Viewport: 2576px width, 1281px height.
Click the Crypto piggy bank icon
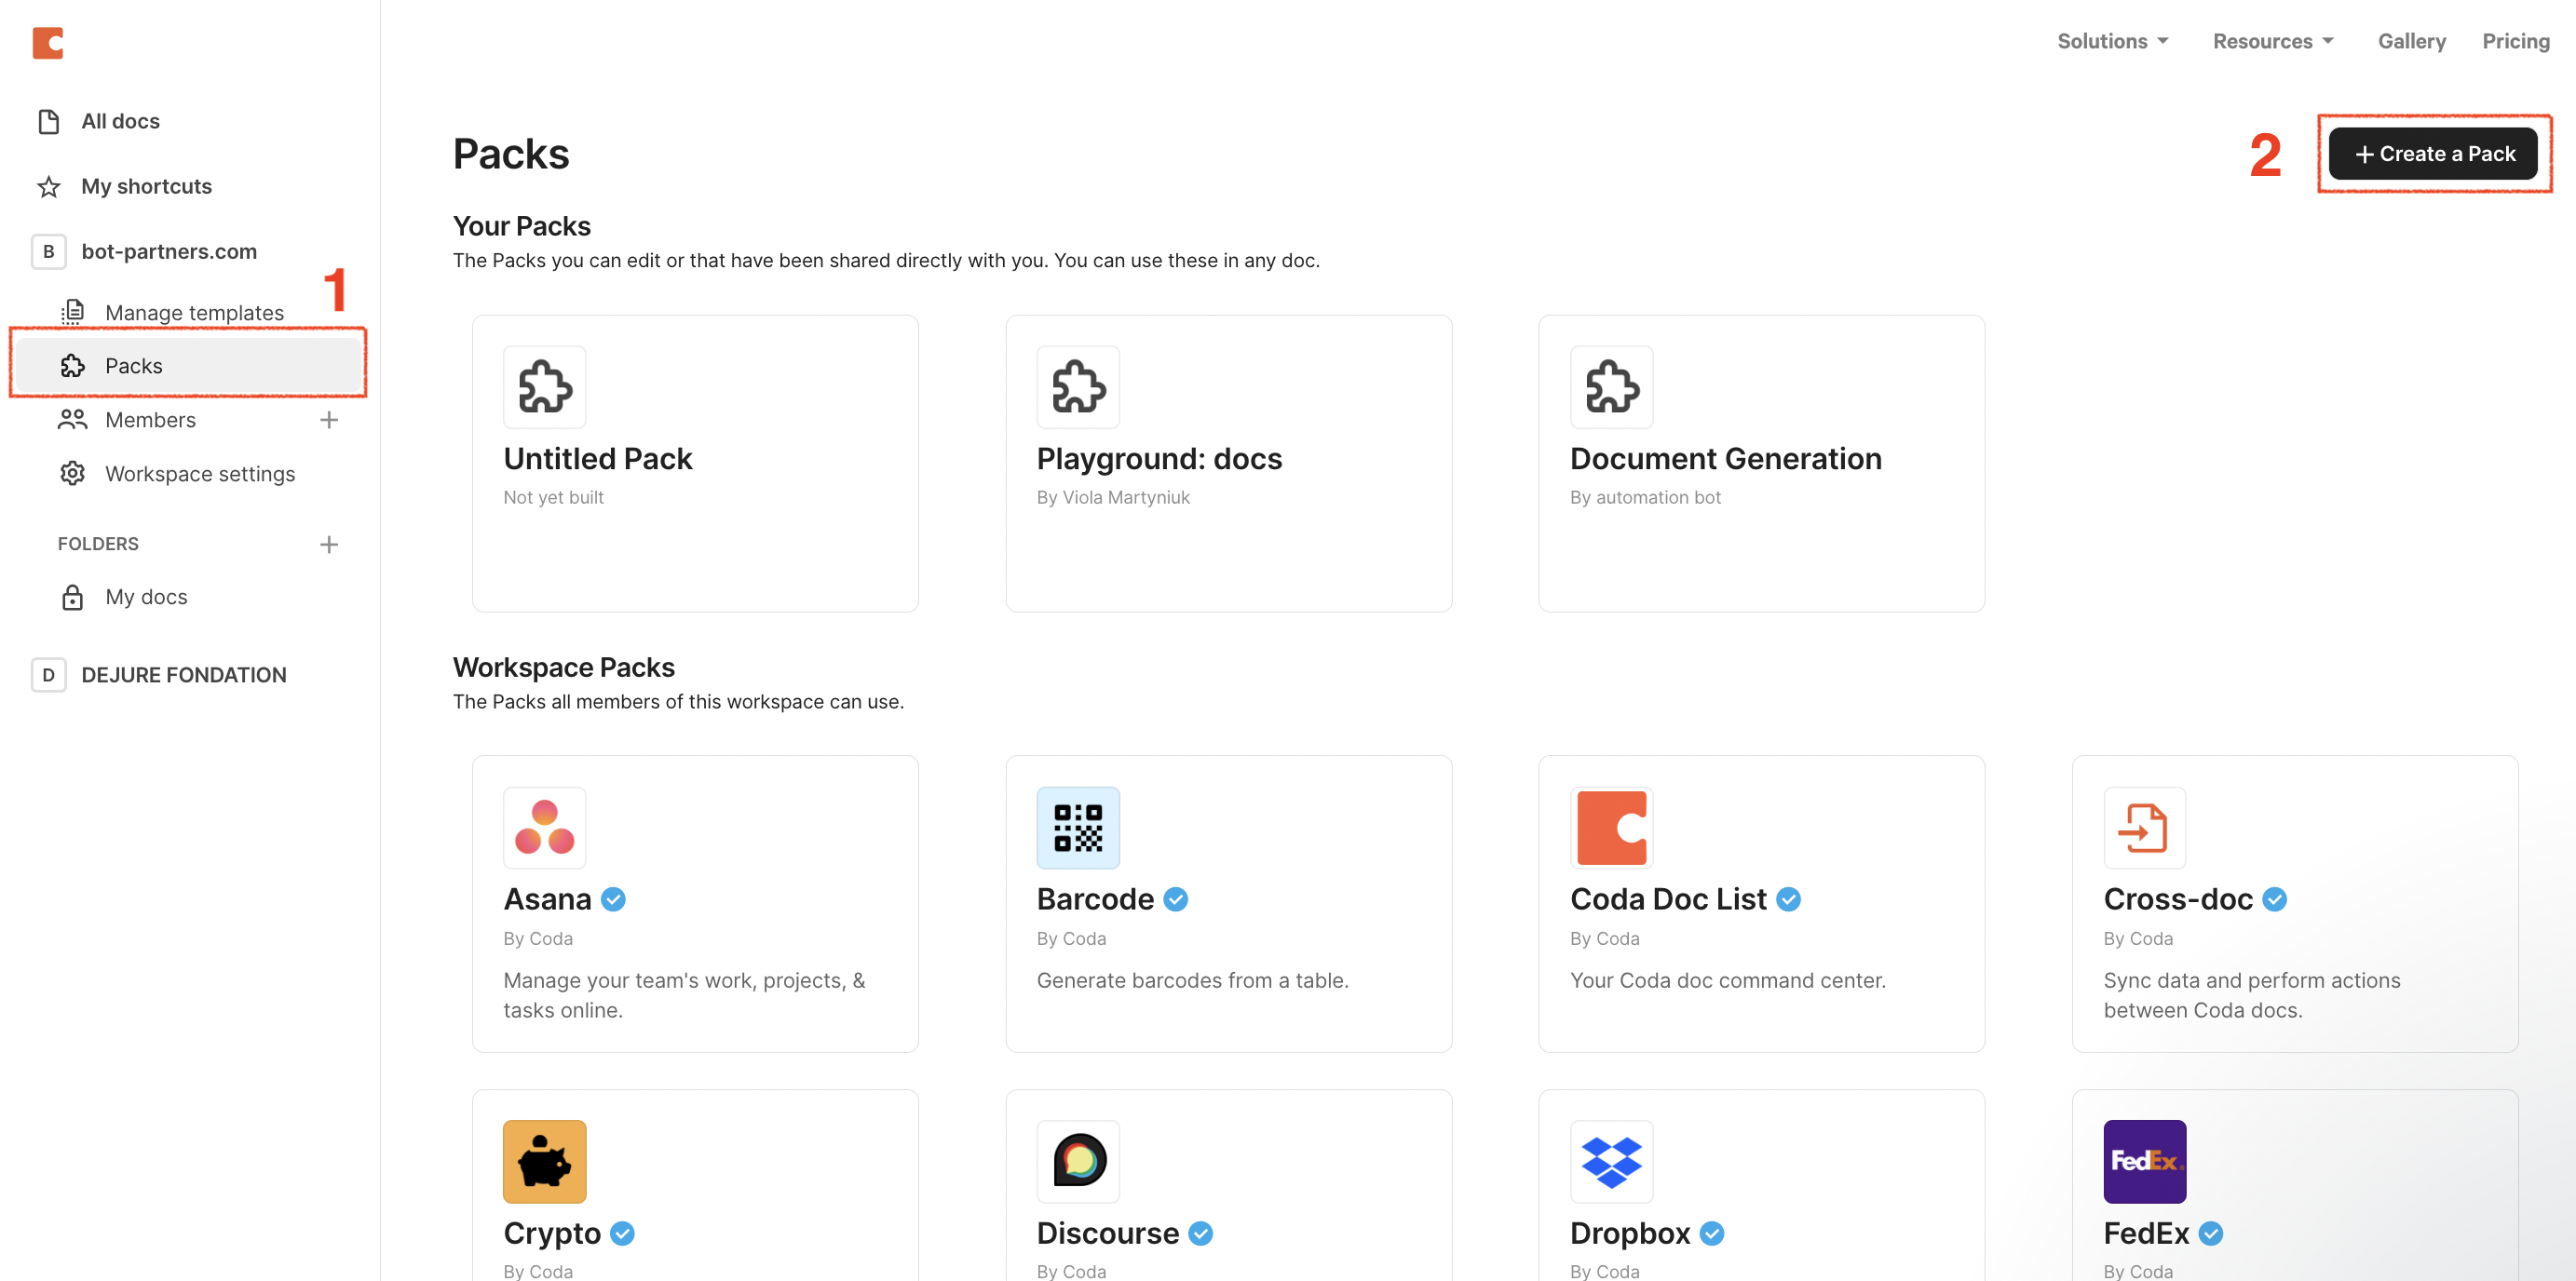pyautogui.click(x=544, y=1161)
